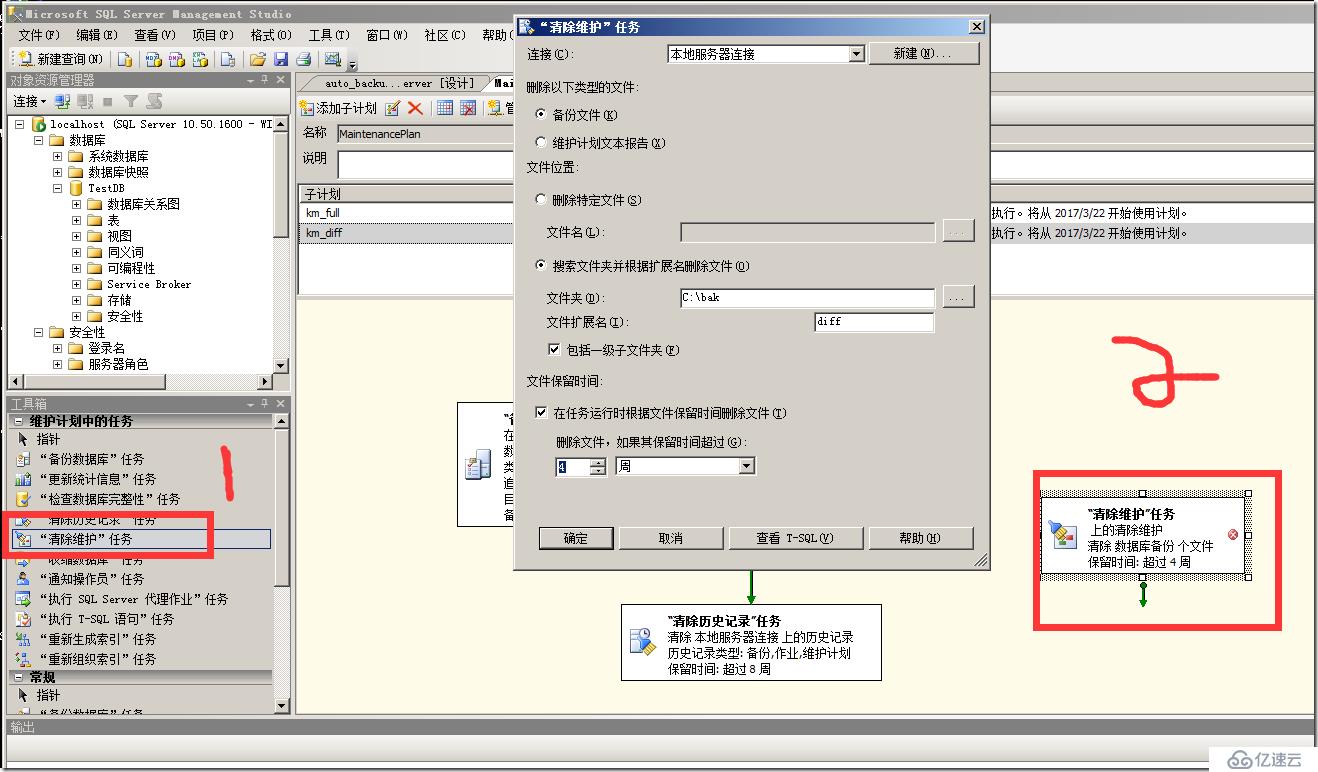The image size is (1318, 772).
Task: Expand the Service Broker tree node
Action: click(77, 284)
